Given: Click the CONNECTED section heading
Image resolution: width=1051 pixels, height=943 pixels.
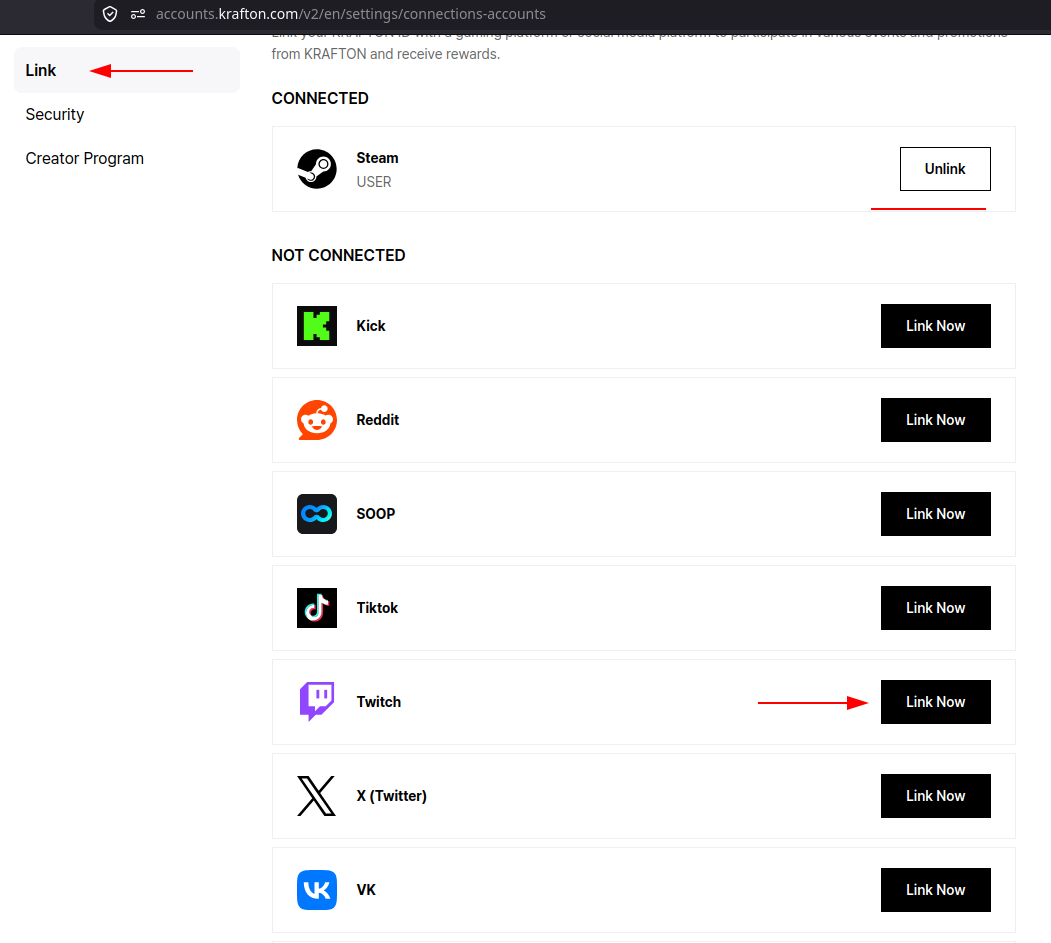Looking at the screenshot, I should (320, 99).
